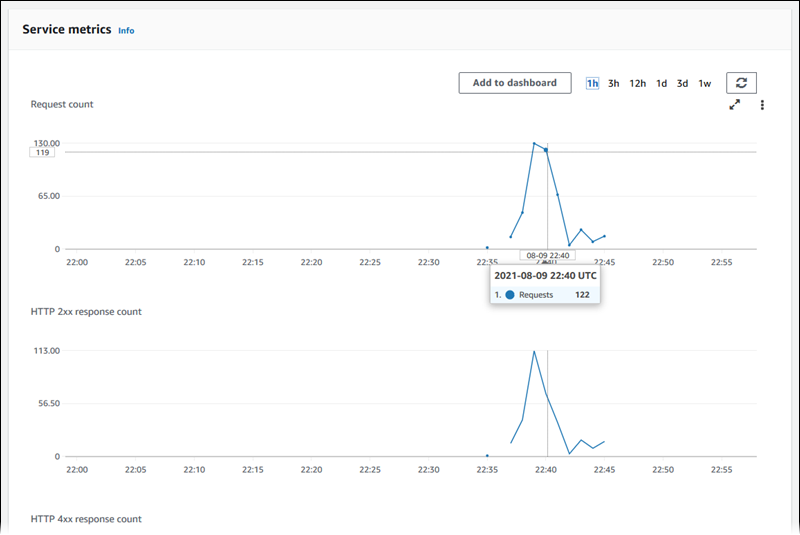Image resolution: width=800 pixels, height=535 pixels.
Task: Choose the 12h time range
Action: tap(637, 84)
